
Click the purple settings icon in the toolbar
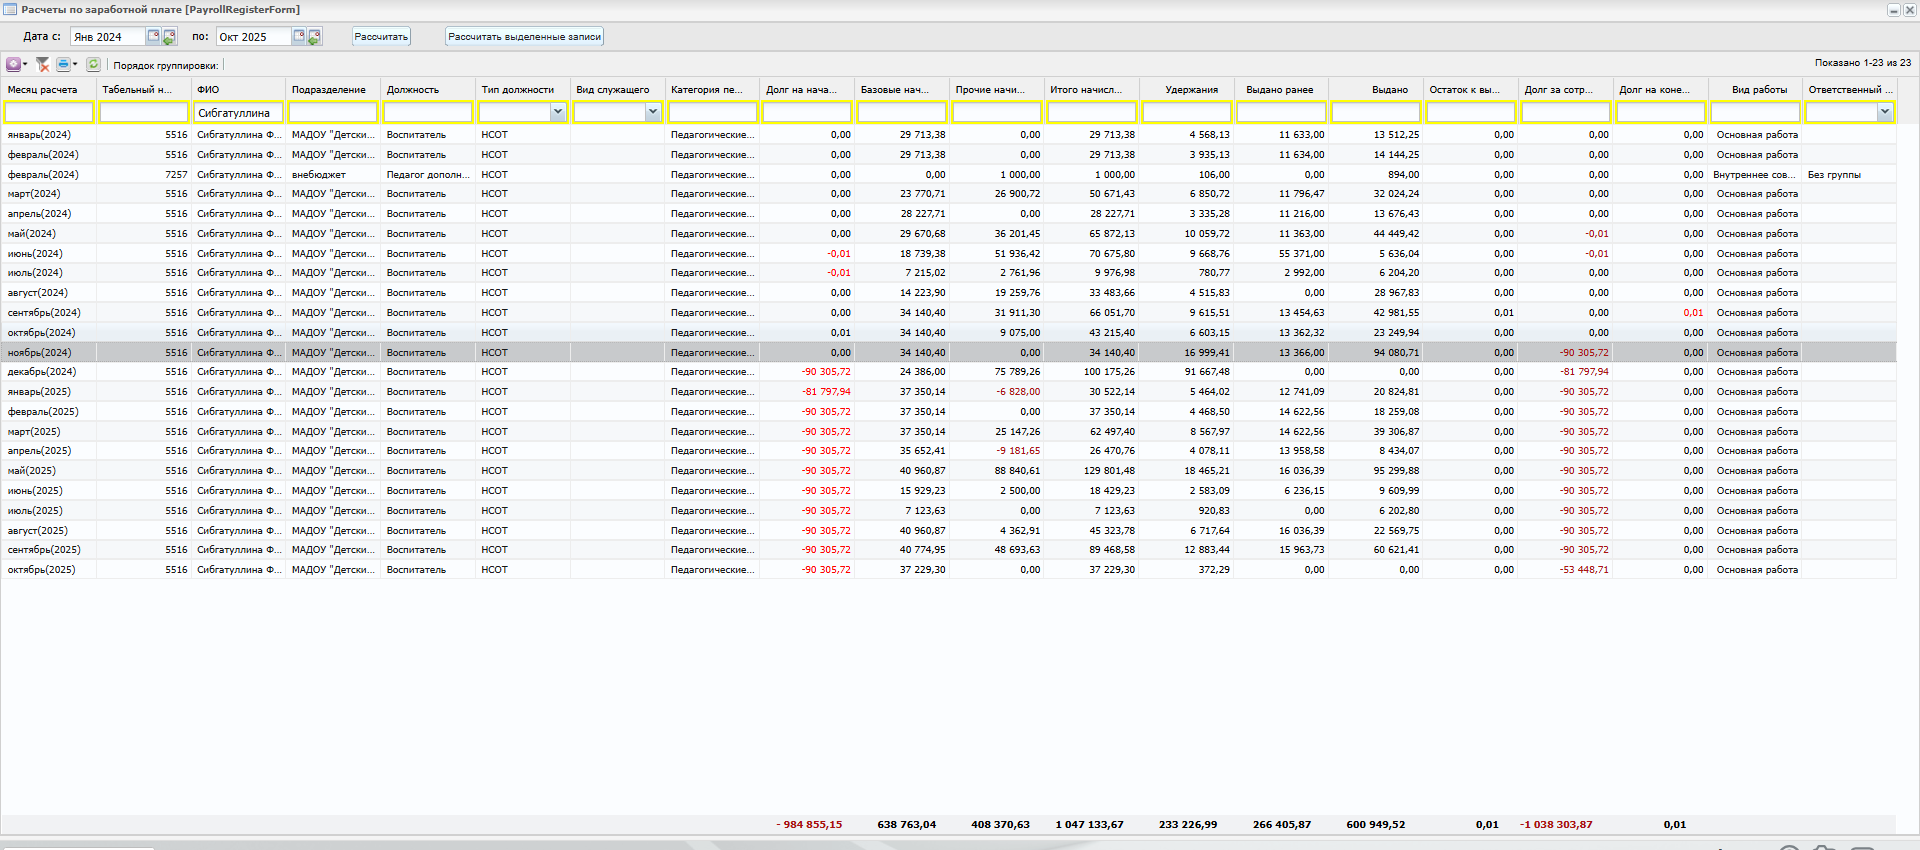click(13, 64)
